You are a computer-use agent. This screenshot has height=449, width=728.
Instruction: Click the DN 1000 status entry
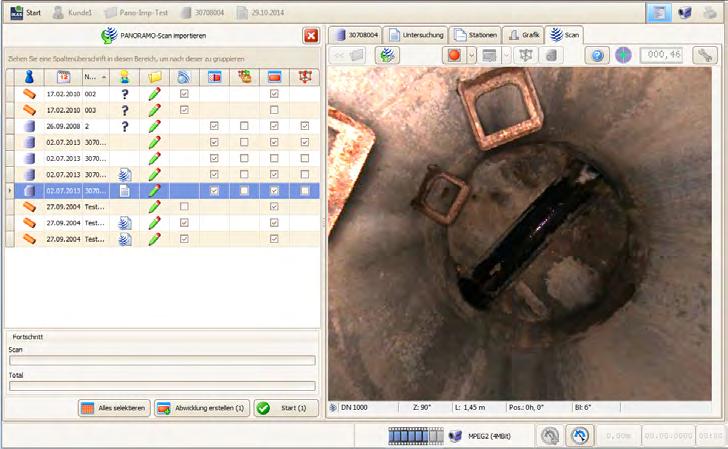(354, 407)
